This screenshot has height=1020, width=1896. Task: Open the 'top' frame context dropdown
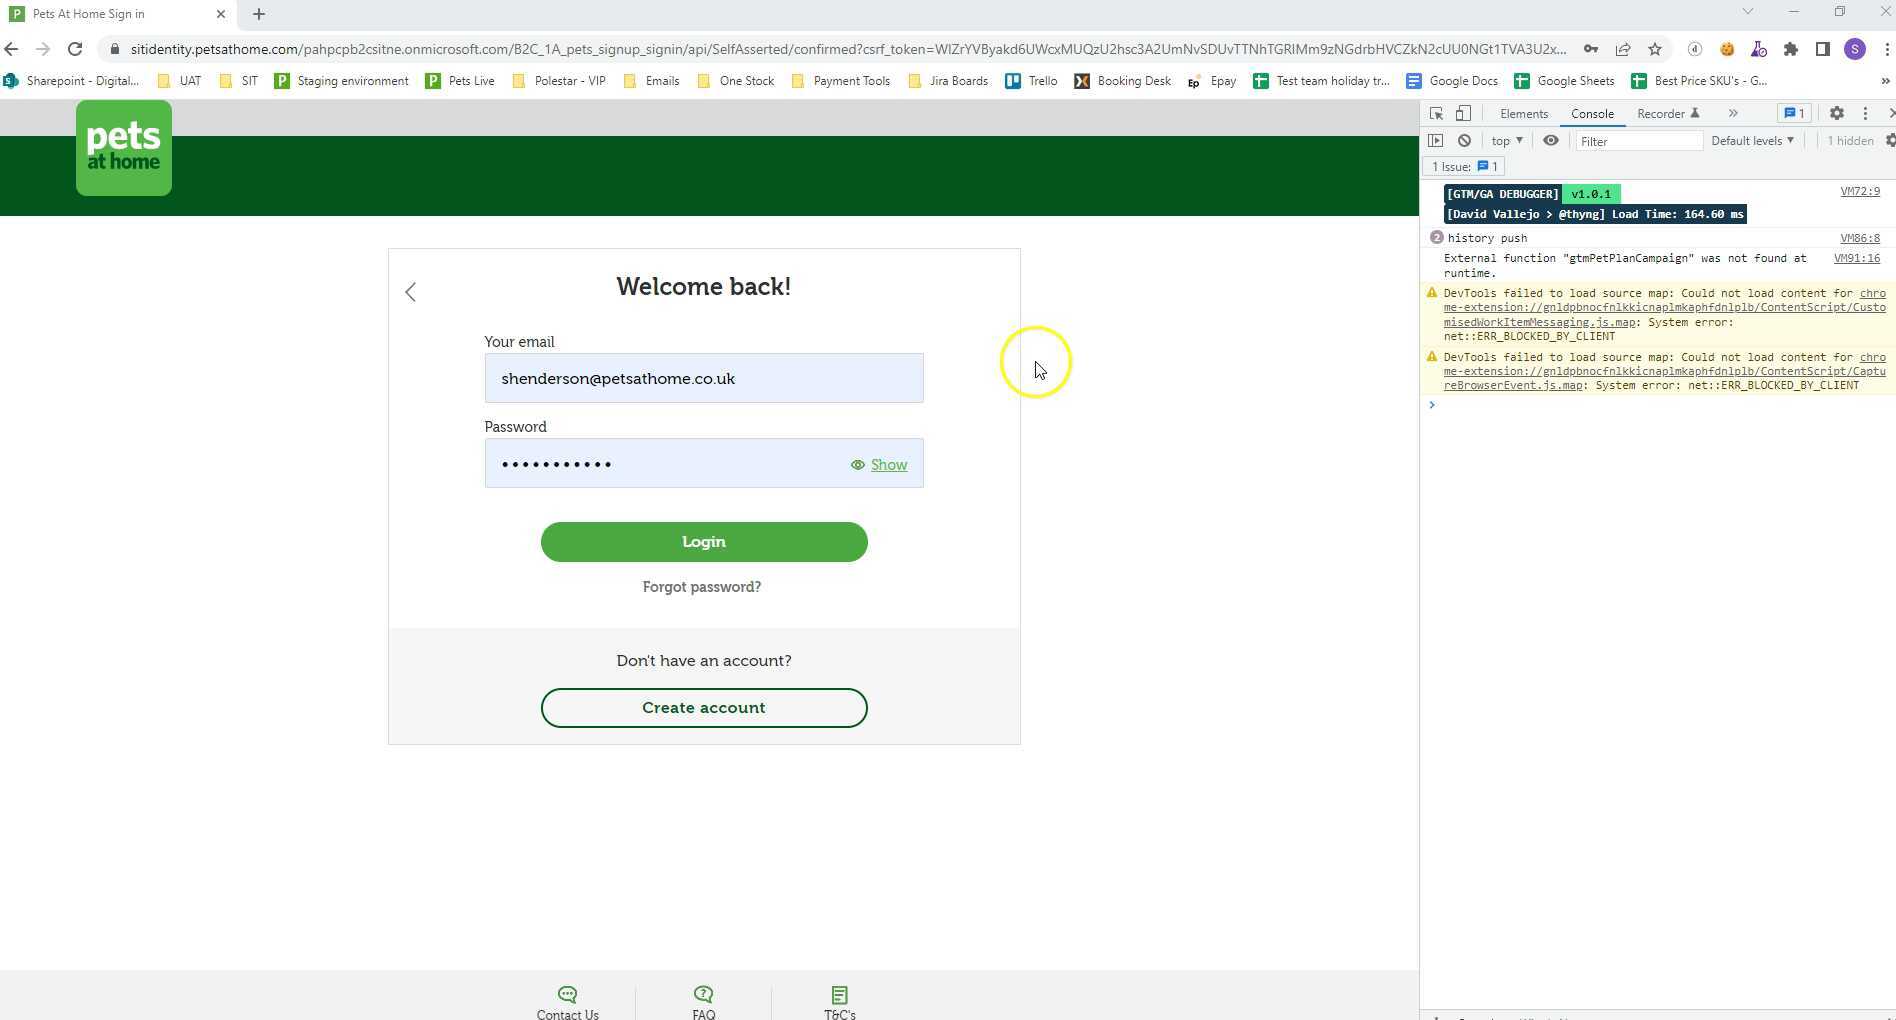click(1506, 140)
